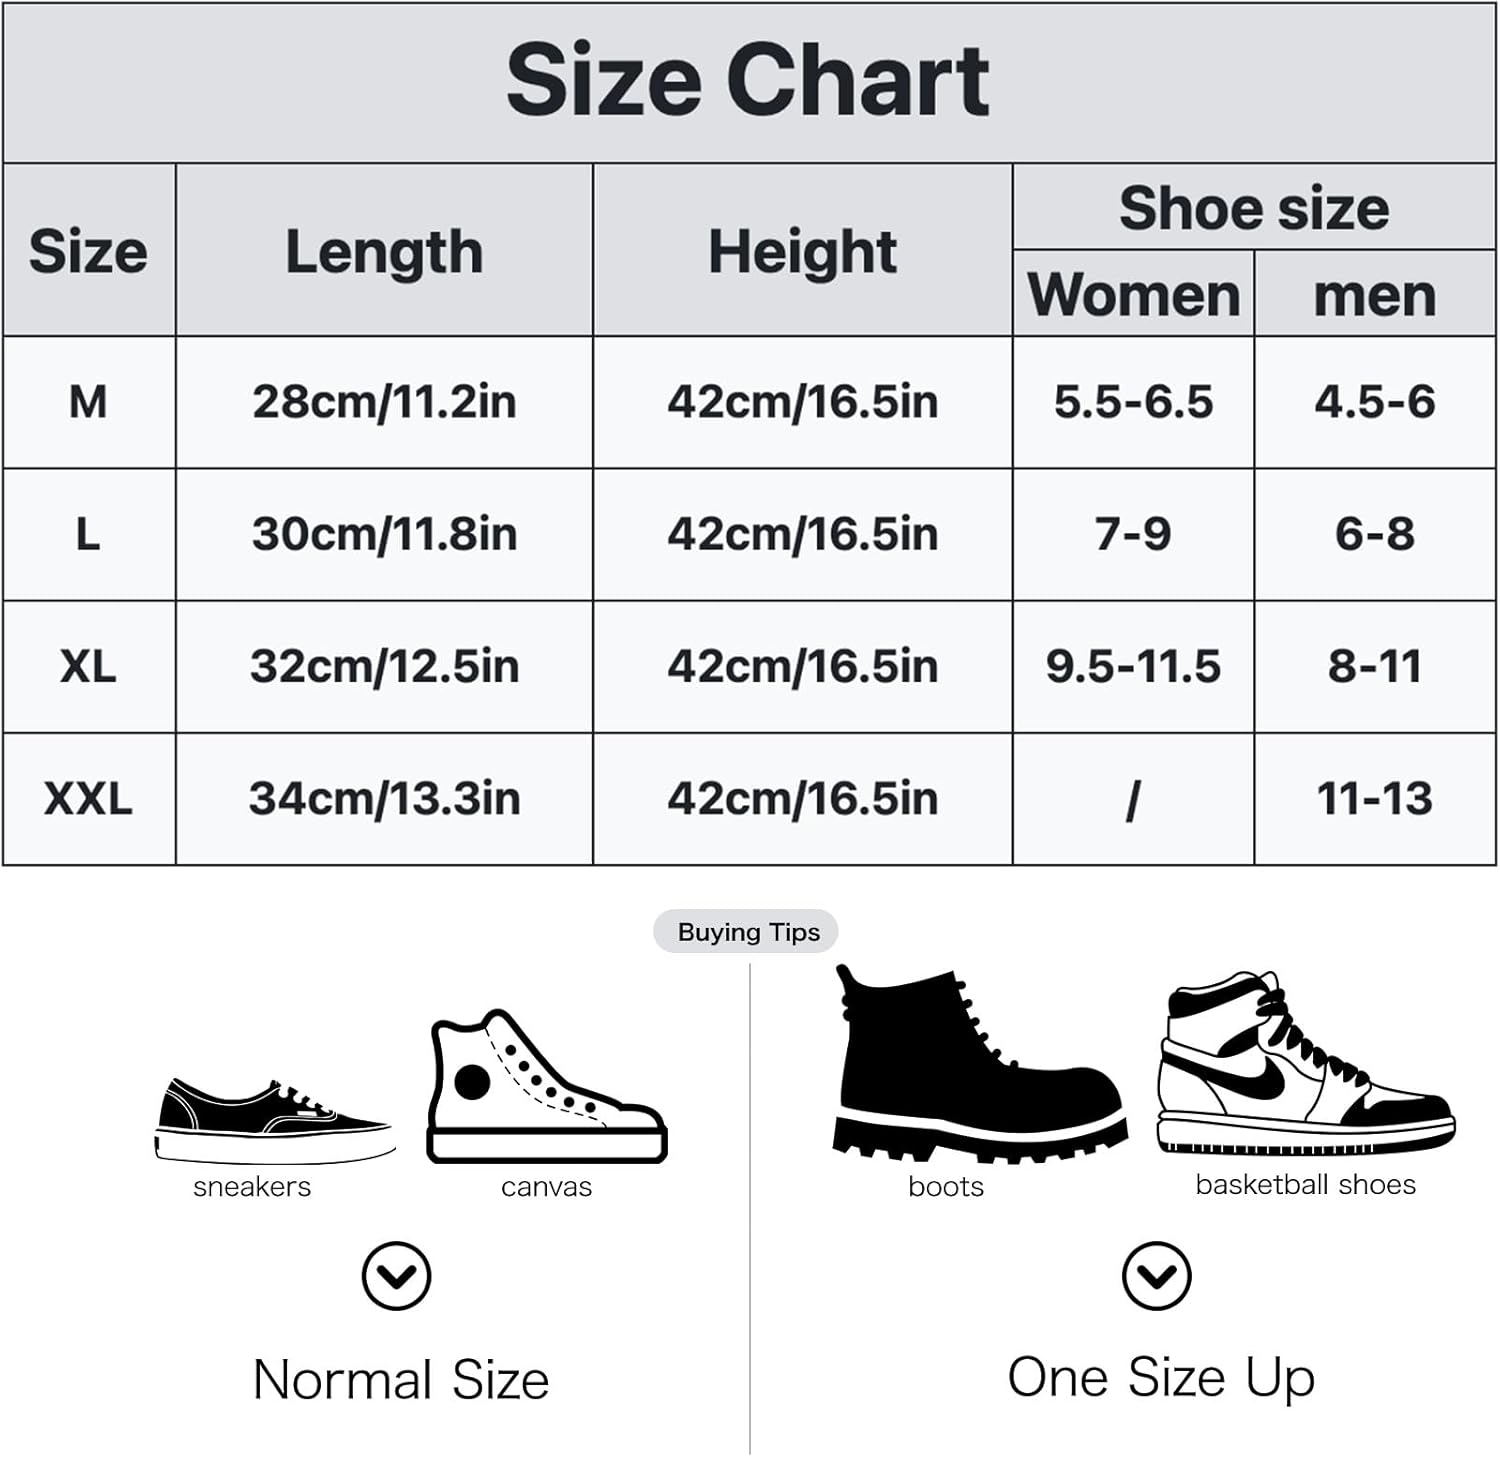Click the Length column header

pyautogui.click(x=384, y=251)
